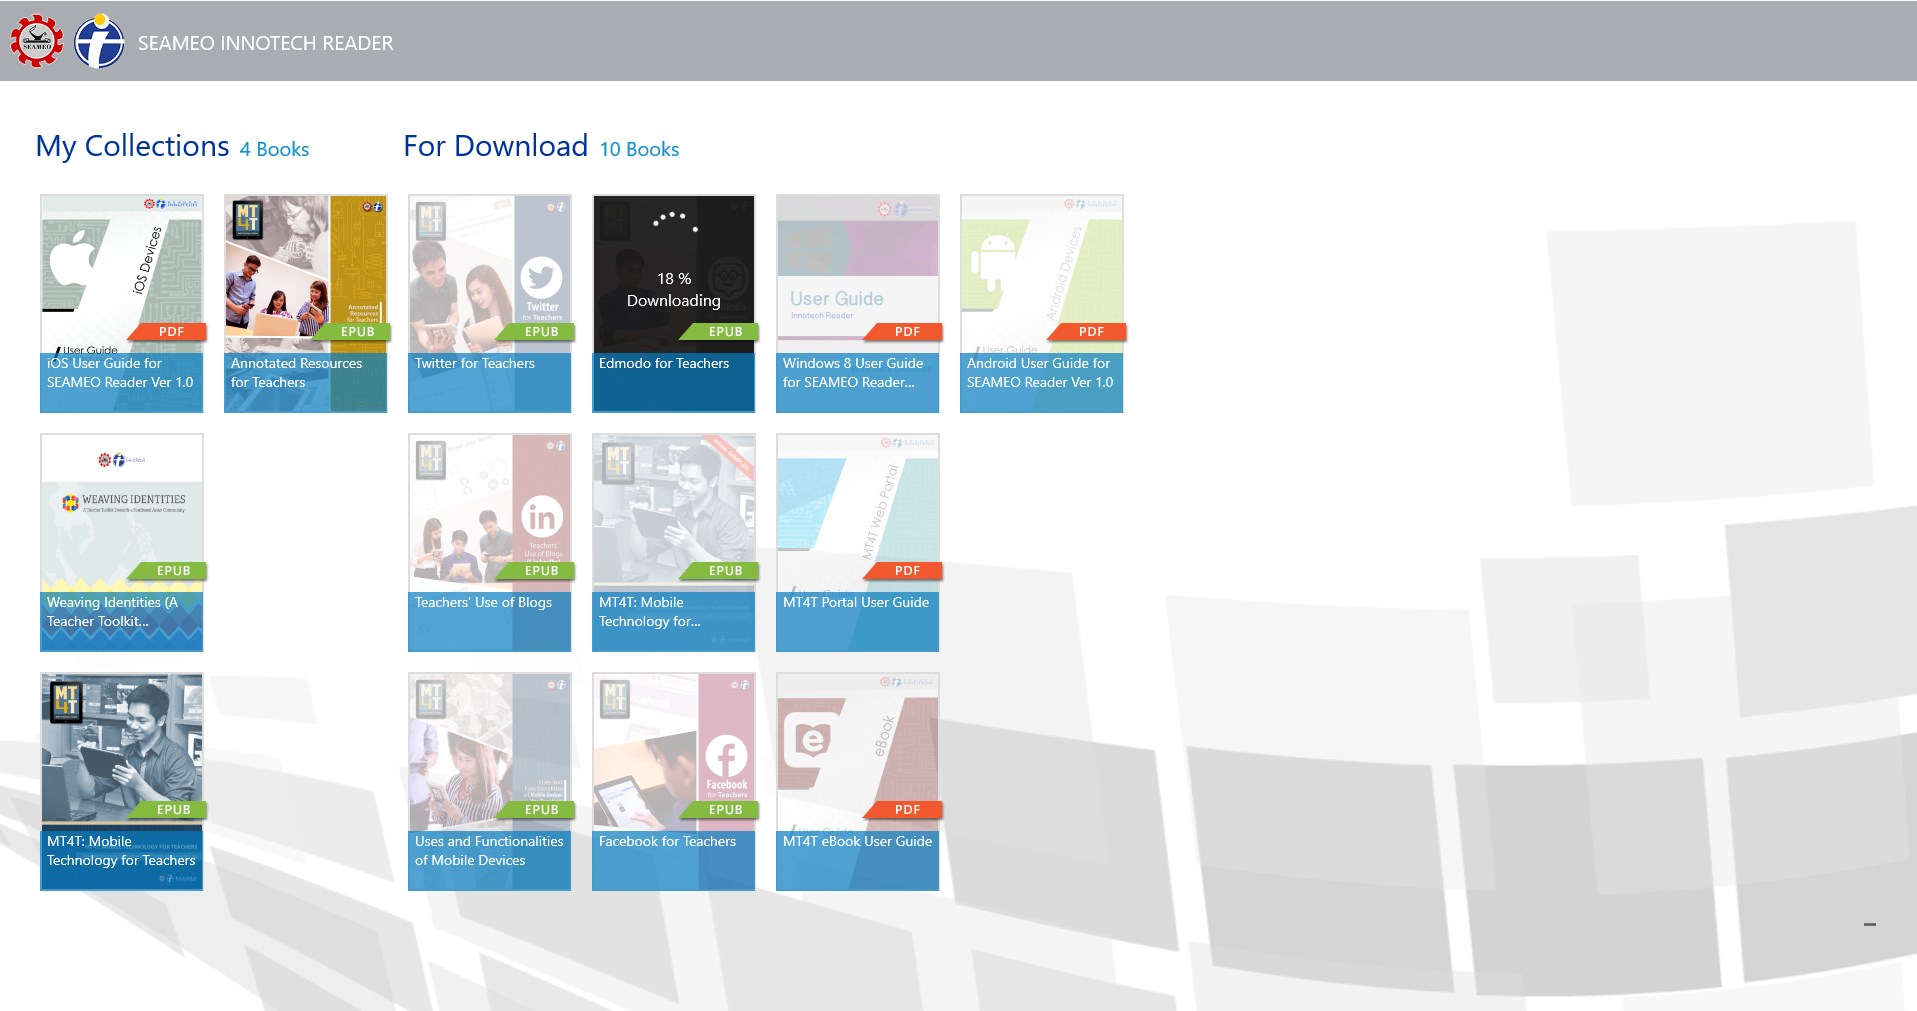
Task: Download the Windows 8 User Guide book
Action: [858, 303]
